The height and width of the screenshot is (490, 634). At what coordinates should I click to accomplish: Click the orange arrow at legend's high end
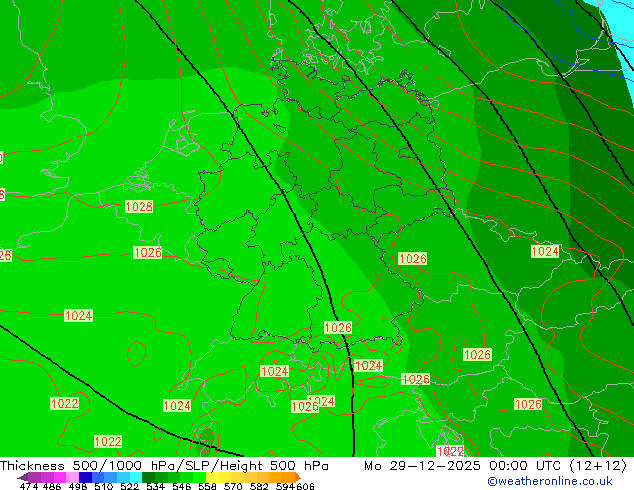(298, 477)
